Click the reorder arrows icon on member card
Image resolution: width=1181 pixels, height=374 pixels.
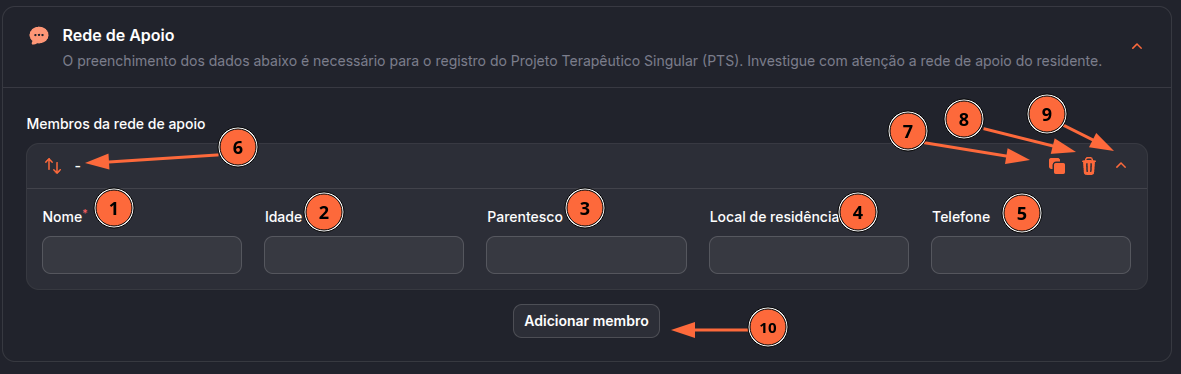click(53, 166)
